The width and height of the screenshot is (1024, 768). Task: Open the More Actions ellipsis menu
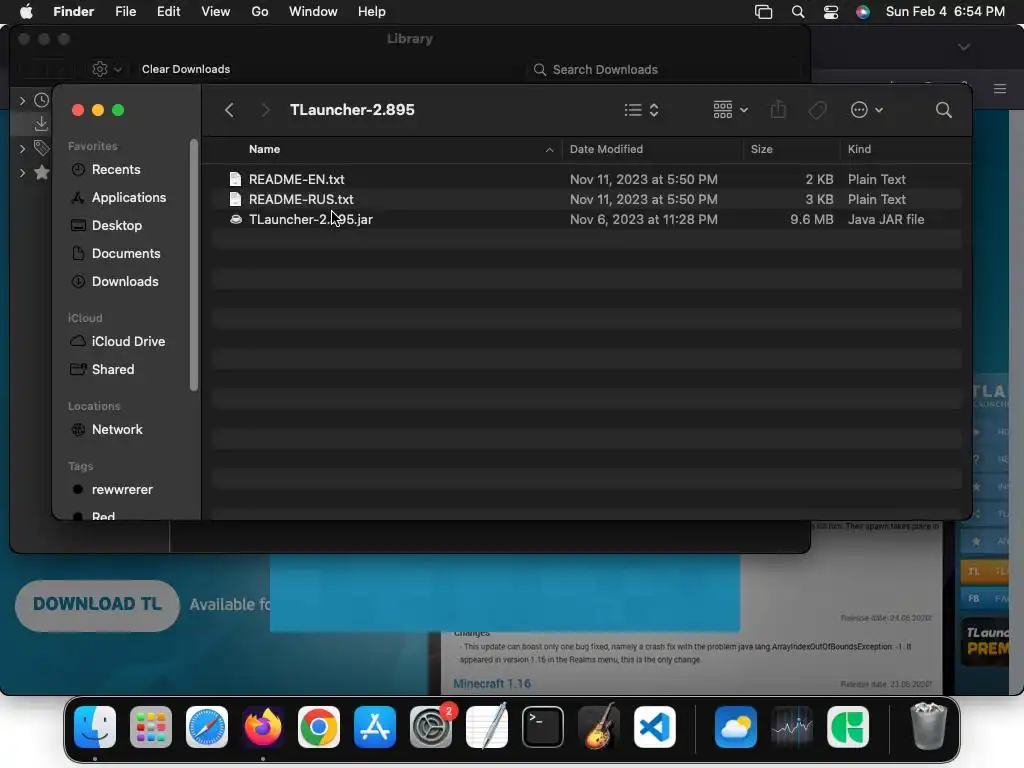click(x=867, y=110)
